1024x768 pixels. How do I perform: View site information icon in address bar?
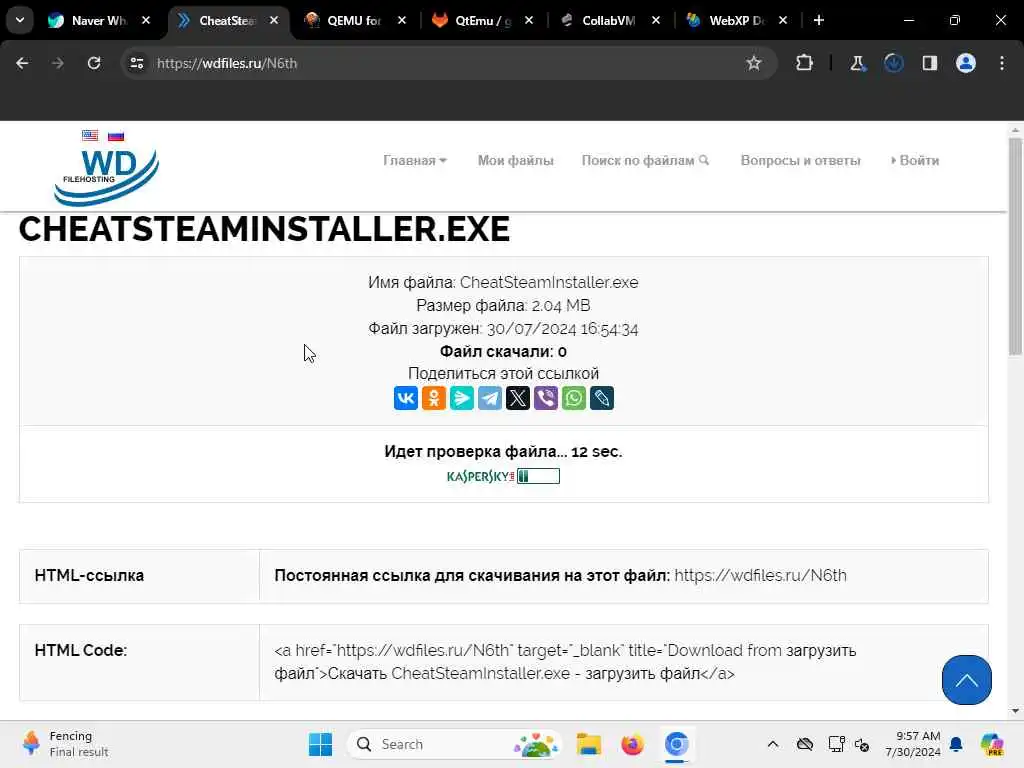(x=136, y=63)
